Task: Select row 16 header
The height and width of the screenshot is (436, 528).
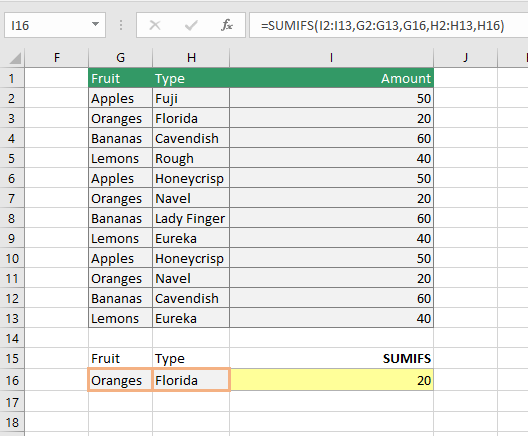Action: click(x=12, y=380)
